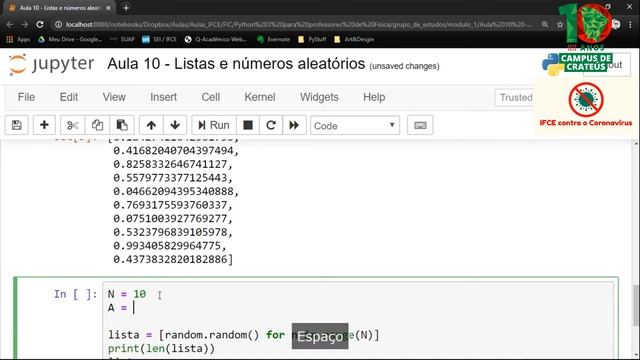Open the Chrome three-dot menu

pyautogui.click(x=630, y=24)
